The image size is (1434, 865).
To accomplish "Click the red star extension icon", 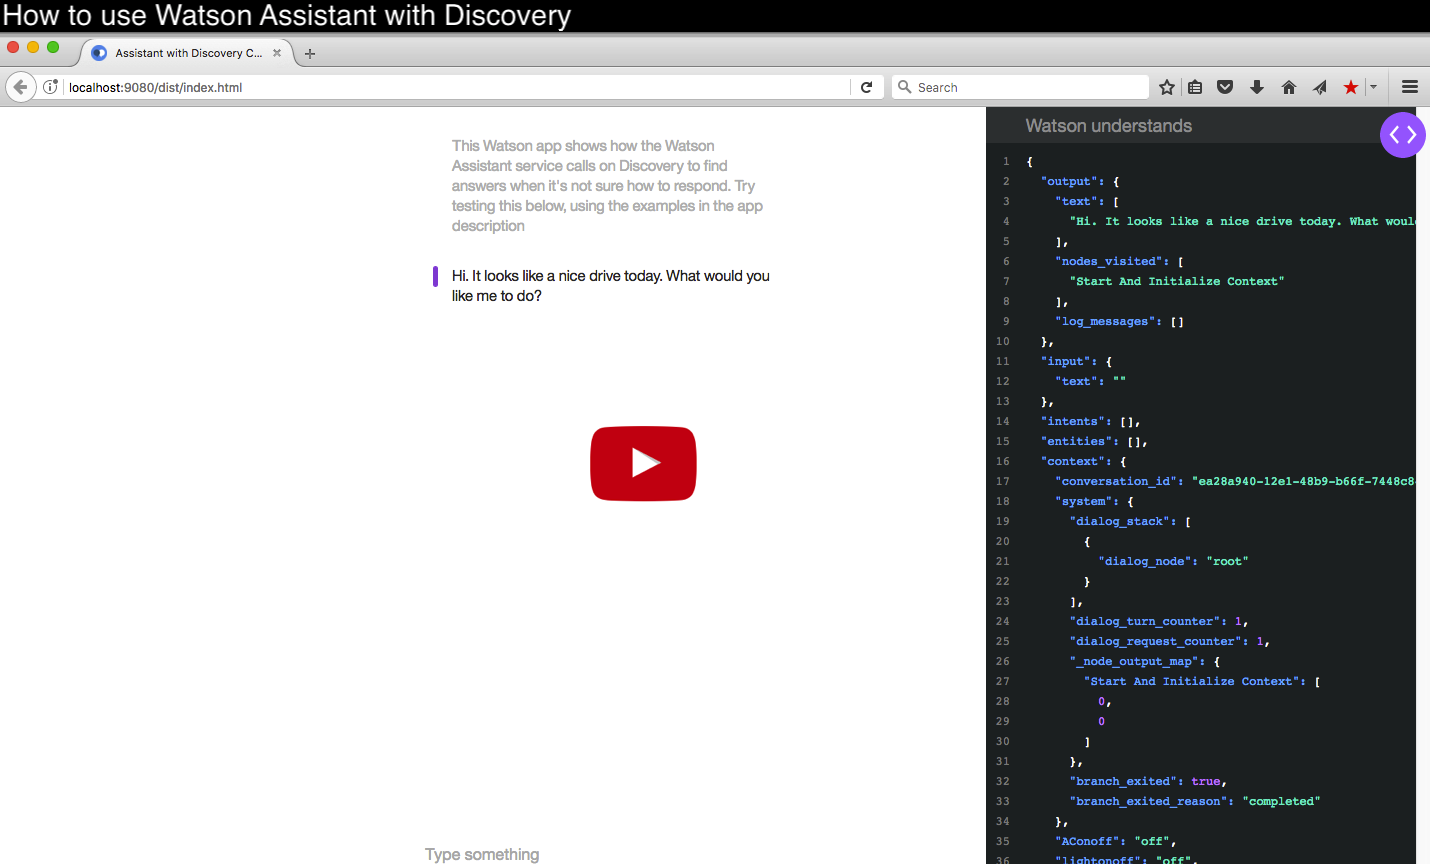I will click(1351, 87).
